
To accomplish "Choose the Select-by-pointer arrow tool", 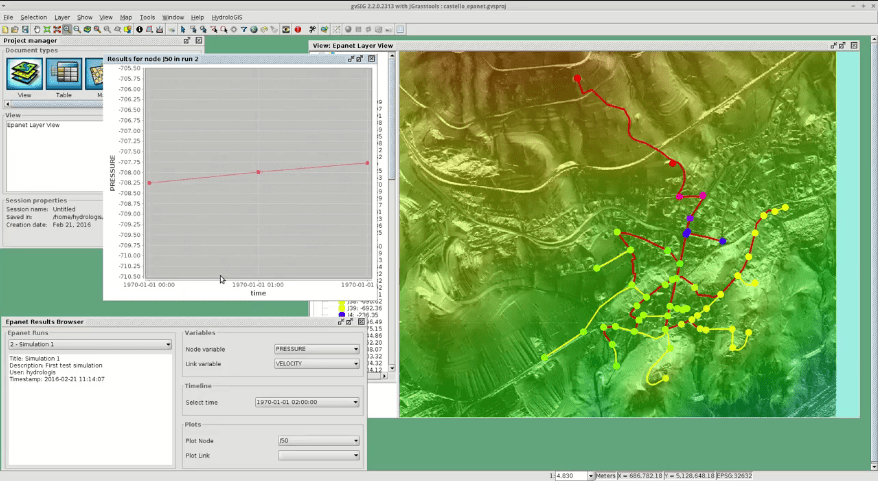I will point(182,29).
